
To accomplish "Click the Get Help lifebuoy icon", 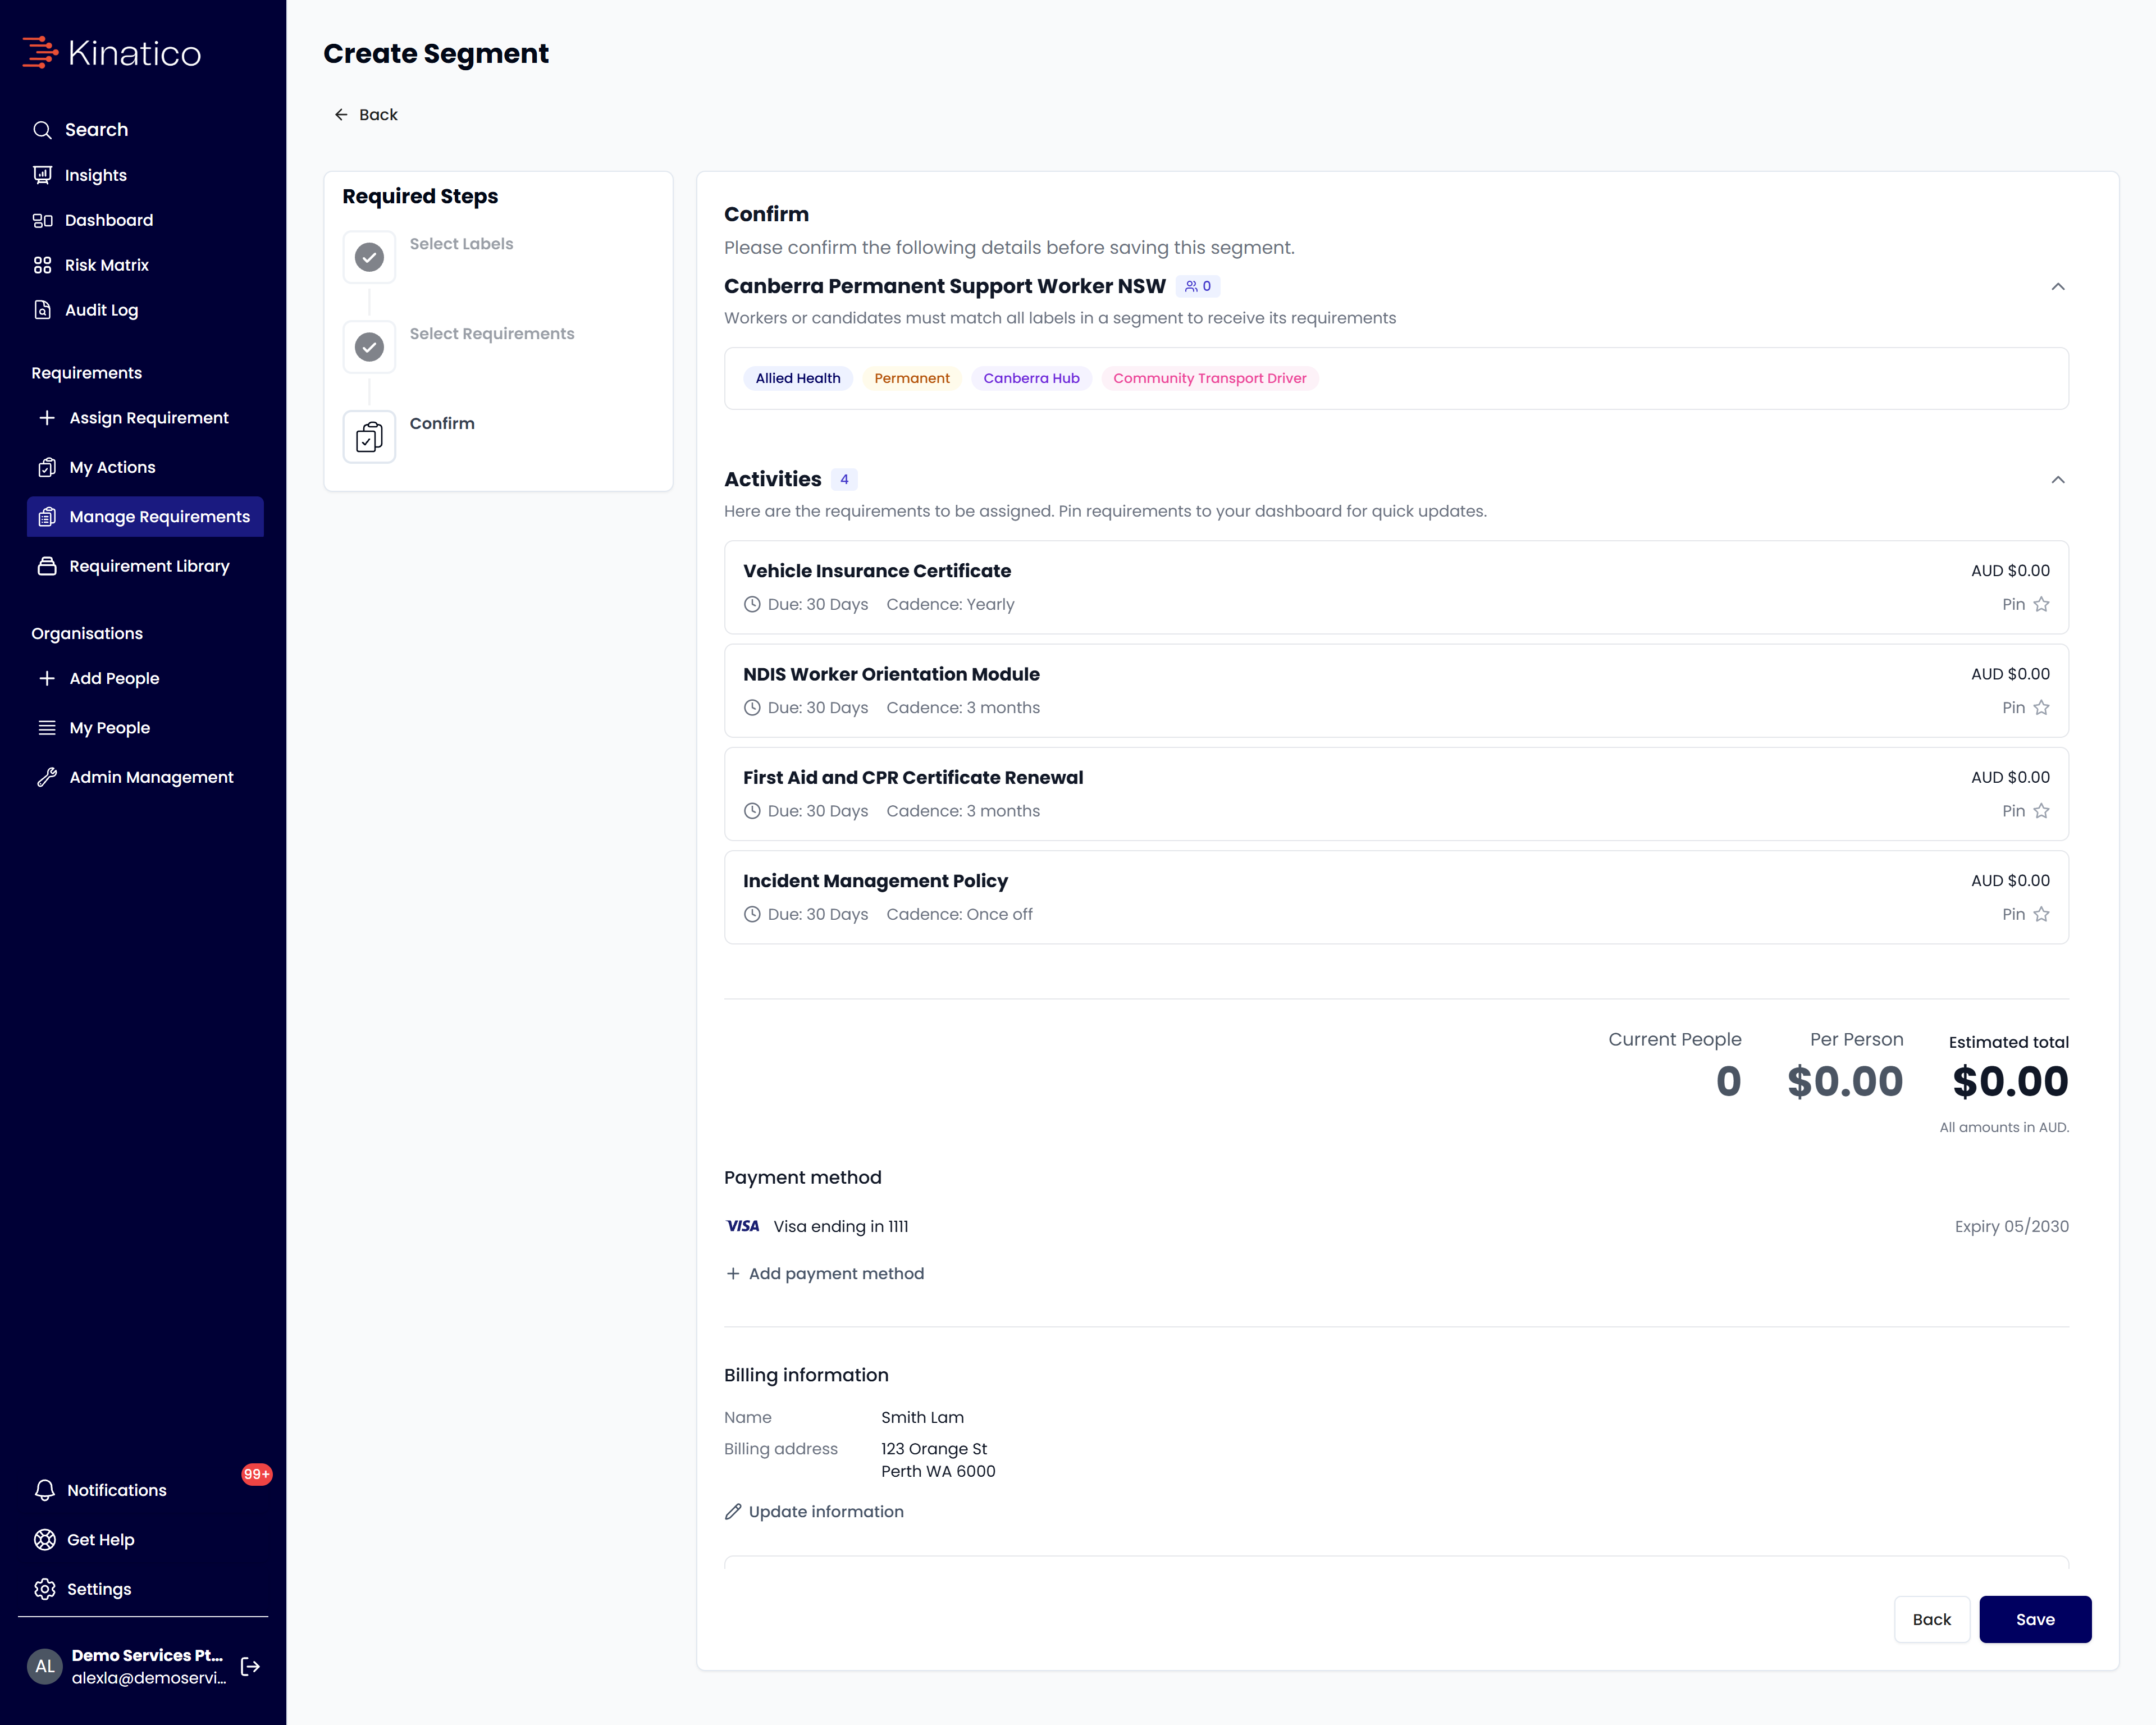I will click(44, 1540).
